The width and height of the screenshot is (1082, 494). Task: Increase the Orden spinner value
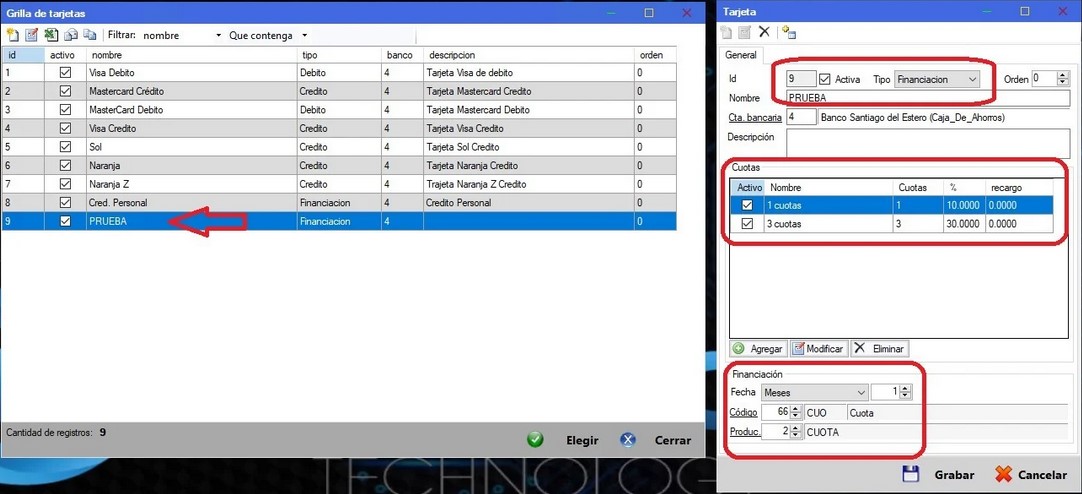coord(1063,75)
